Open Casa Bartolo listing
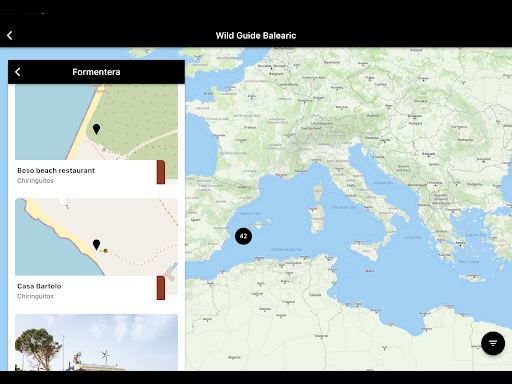The image size is (512, 384). click(x=39, y=286)
